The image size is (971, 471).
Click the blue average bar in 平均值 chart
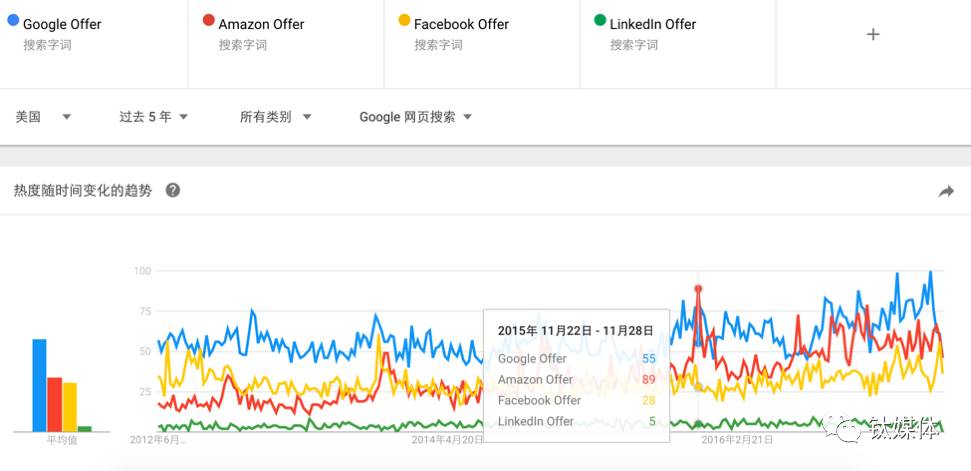[39, 385]
